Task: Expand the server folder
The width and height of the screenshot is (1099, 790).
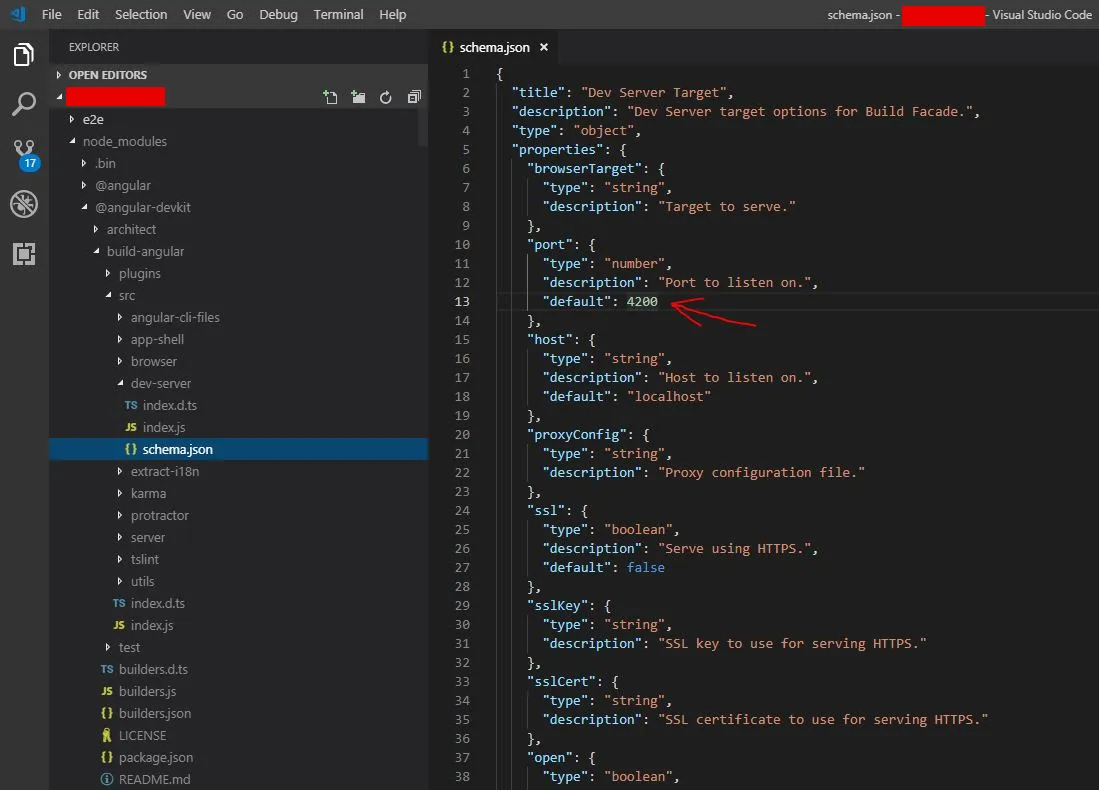Action: tap(238, 537)
